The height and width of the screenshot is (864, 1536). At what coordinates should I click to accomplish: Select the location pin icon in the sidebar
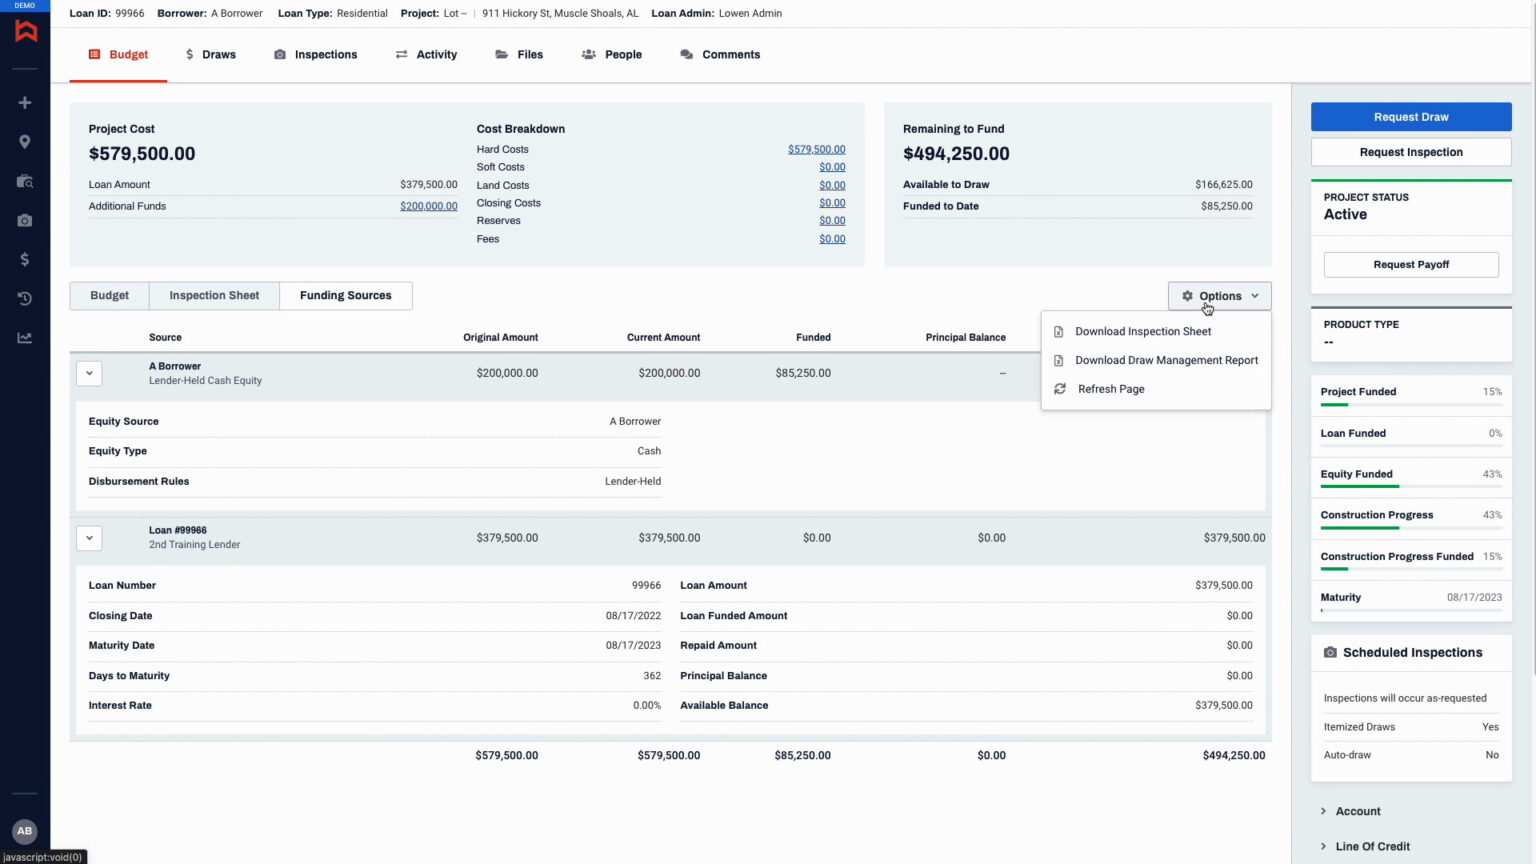coord(25,141)
